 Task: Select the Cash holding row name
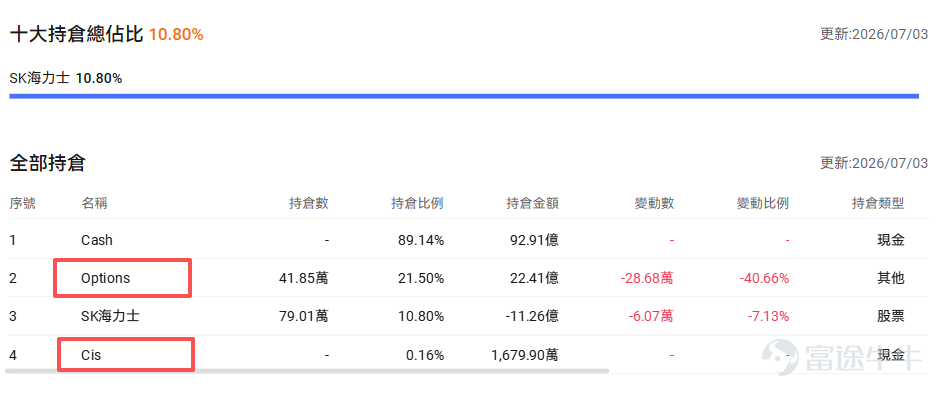[97, 240]
